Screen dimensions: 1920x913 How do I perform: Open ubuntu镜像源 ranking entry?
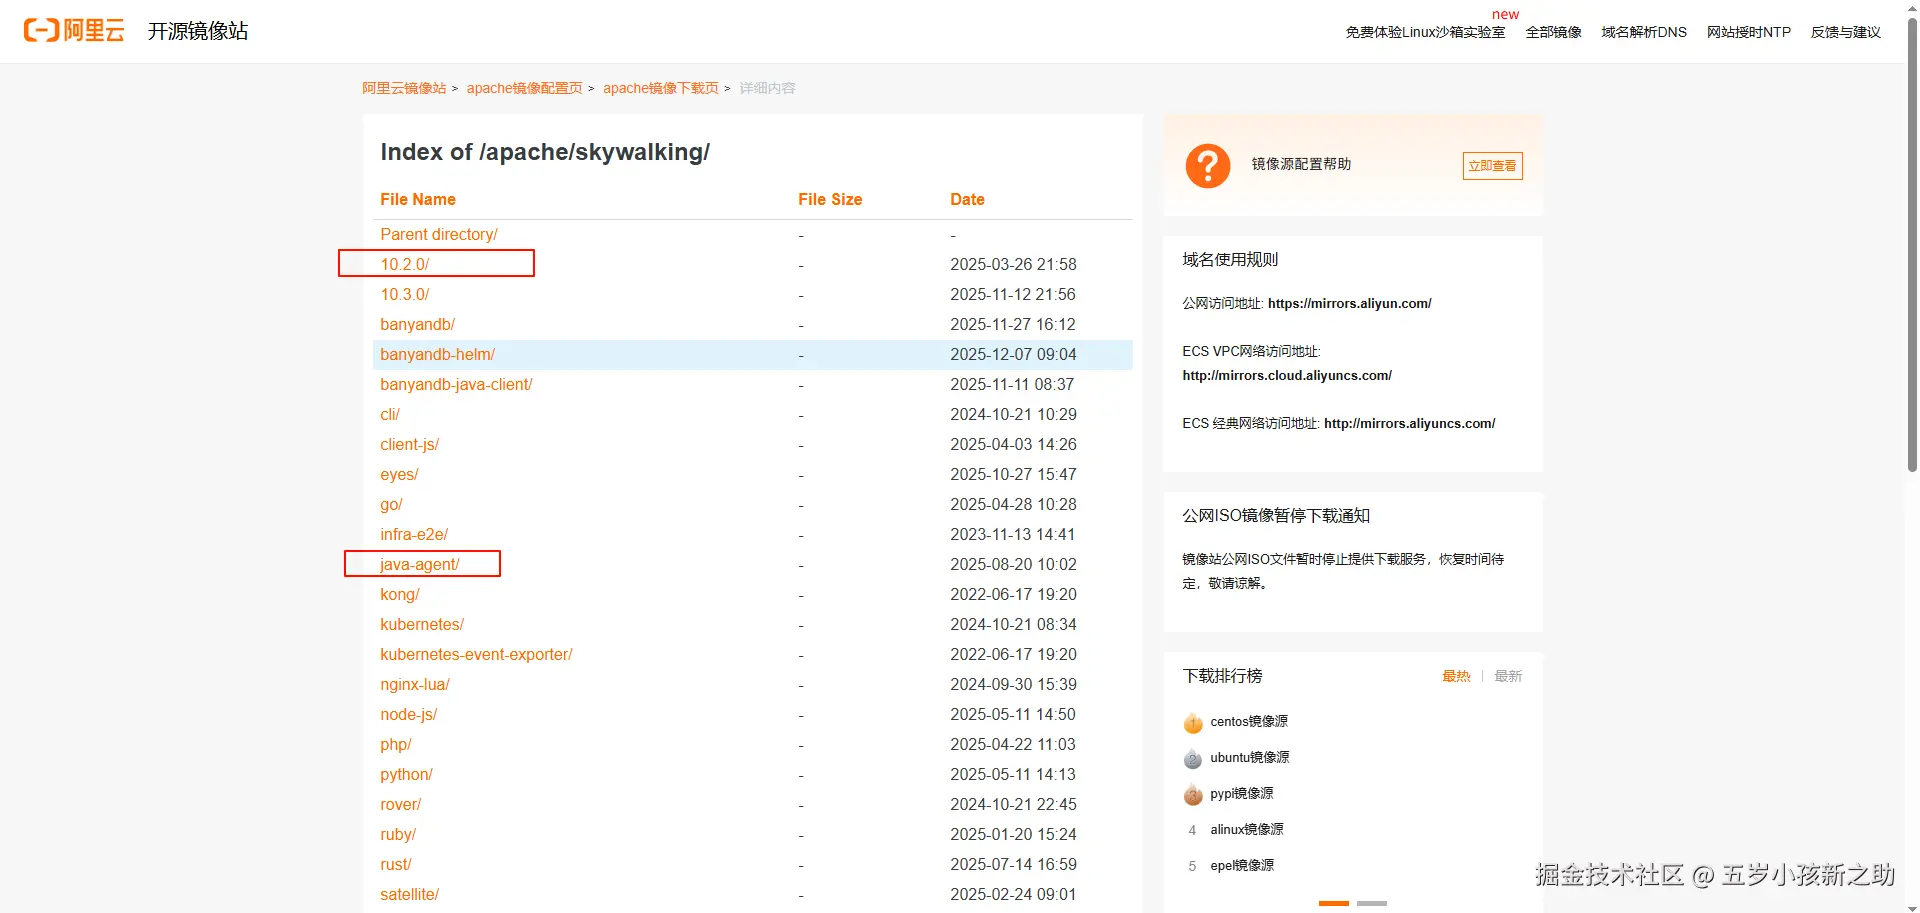coord(1249,757)
